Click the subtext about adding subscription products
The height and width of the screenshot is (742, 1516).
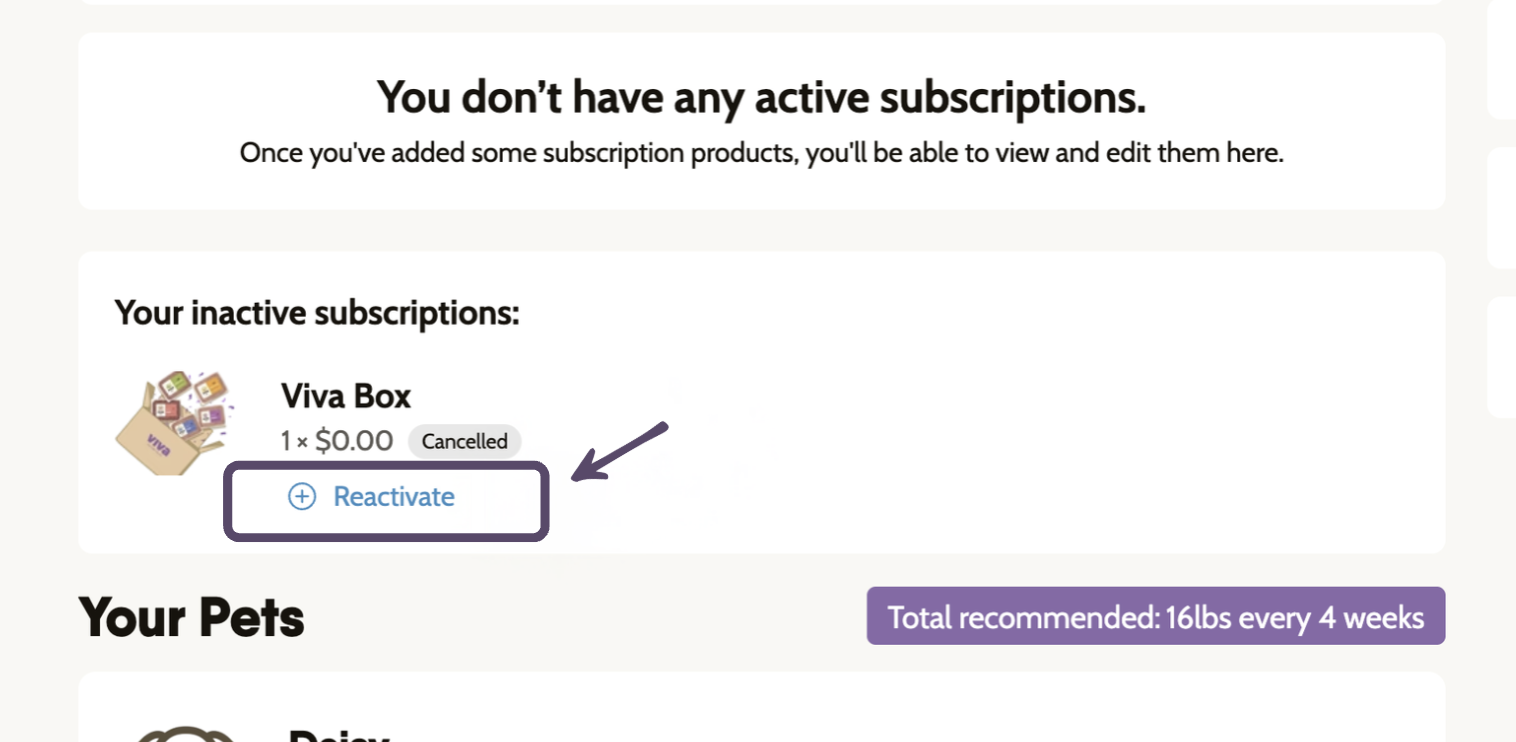click(761, 154)
